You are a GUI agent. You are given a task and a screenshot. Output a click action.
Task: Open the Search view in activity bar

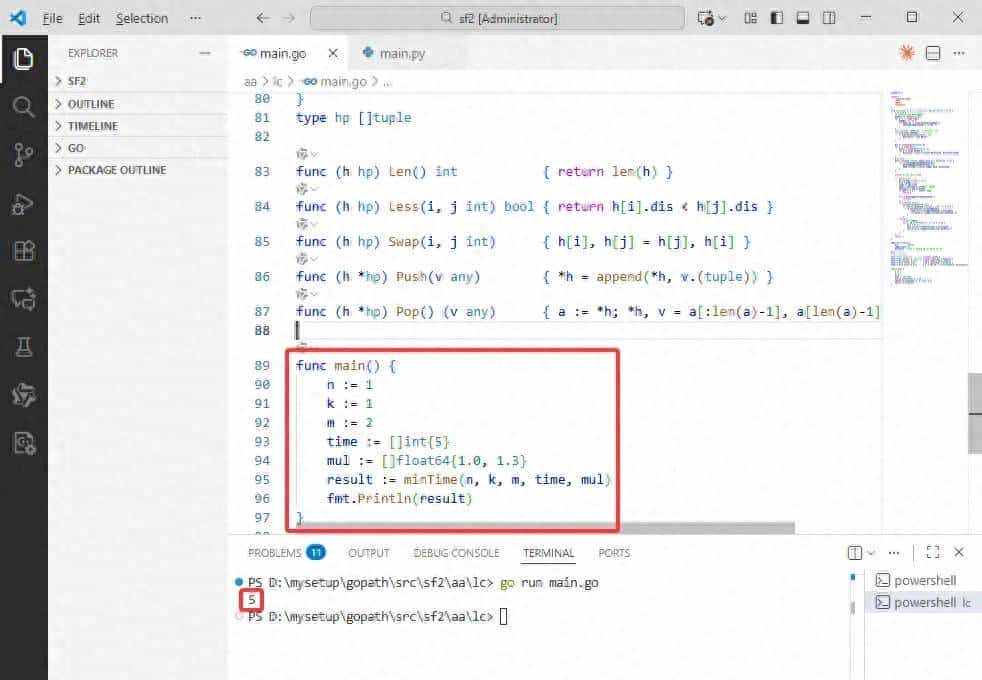click(23, 107)
